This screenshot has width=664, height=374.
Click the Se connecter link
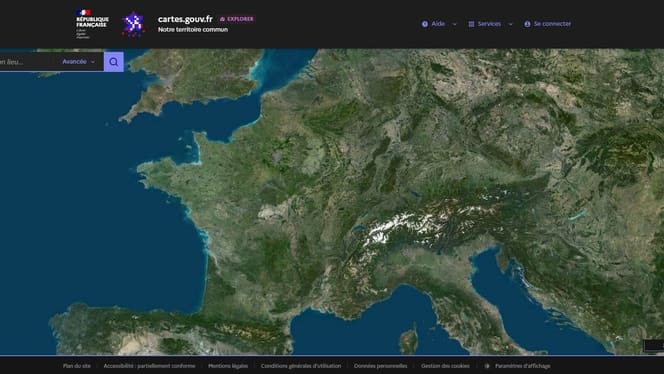(548, 24)
